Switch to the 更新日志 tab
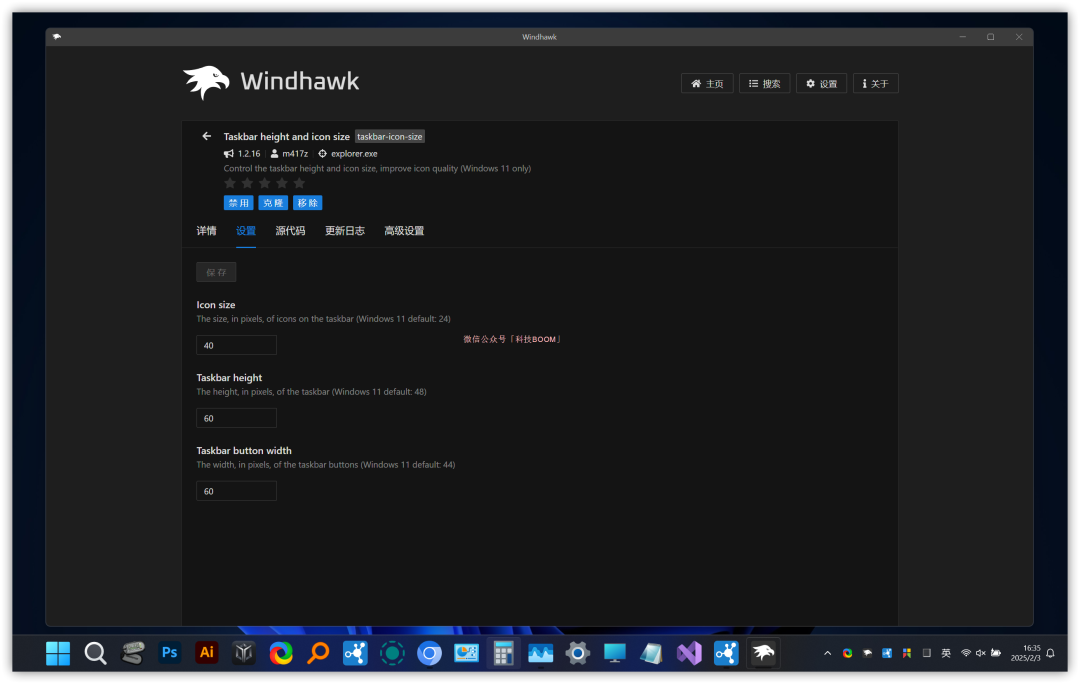The width and height of the screenshot is (1080, 684). (x=344, y=231)
